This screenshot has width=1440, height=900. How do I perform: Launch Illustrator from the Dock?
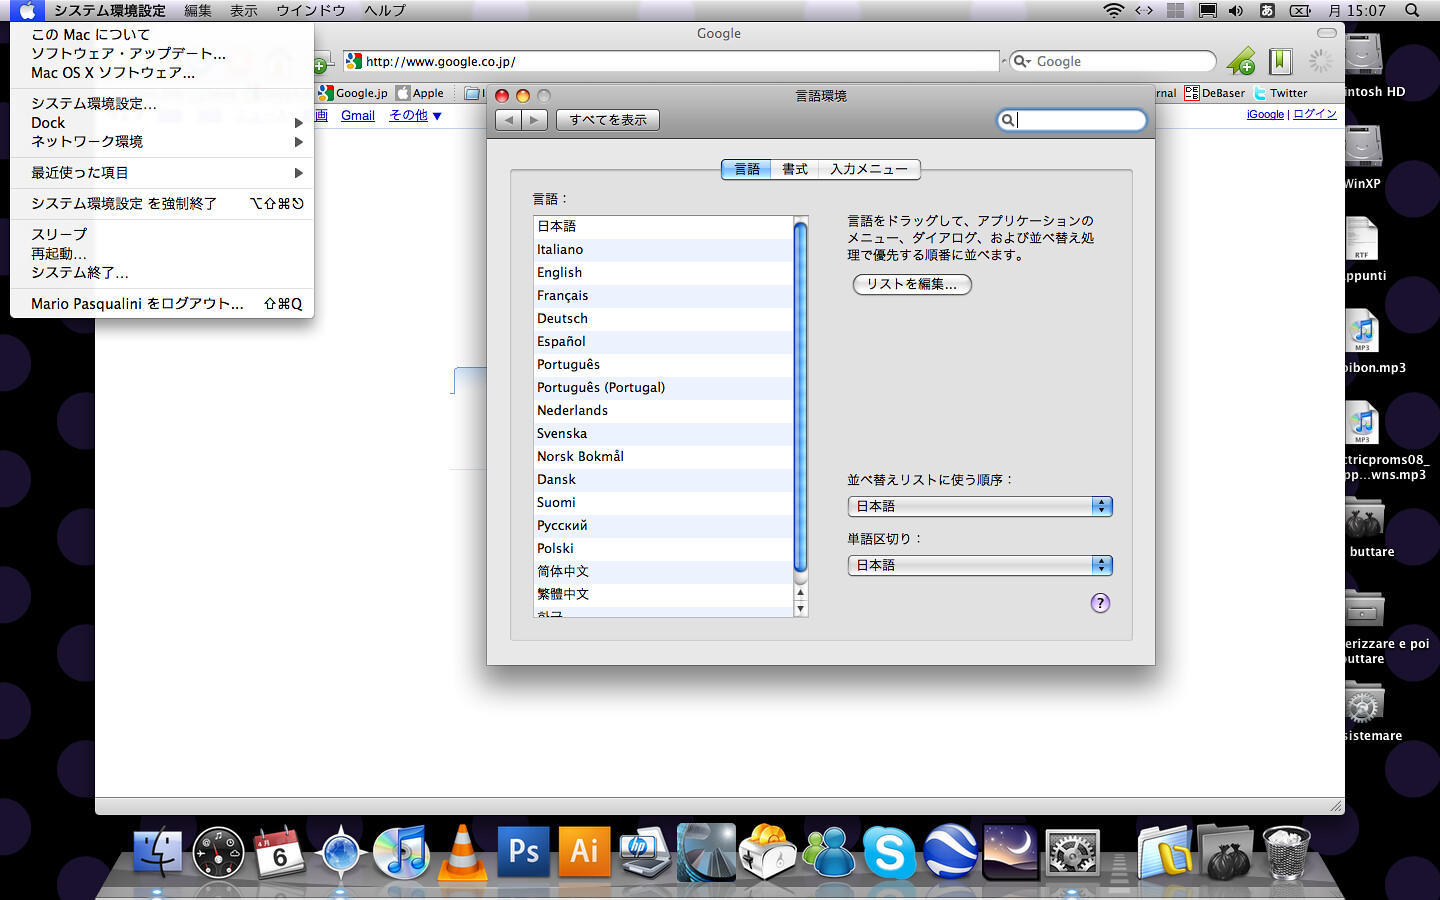coord(584,851)
